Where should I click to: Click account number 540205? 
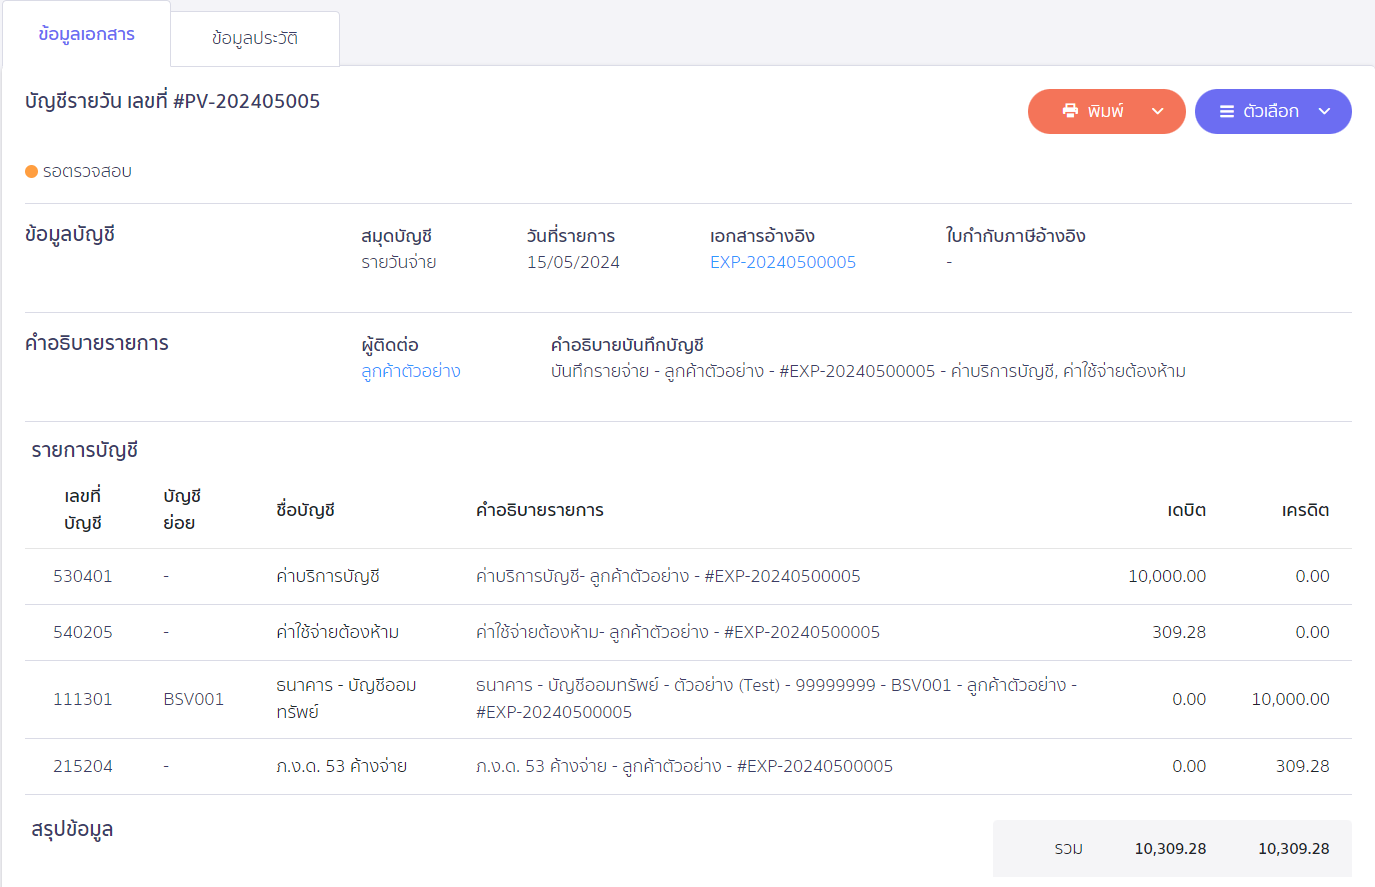point(83,632)
